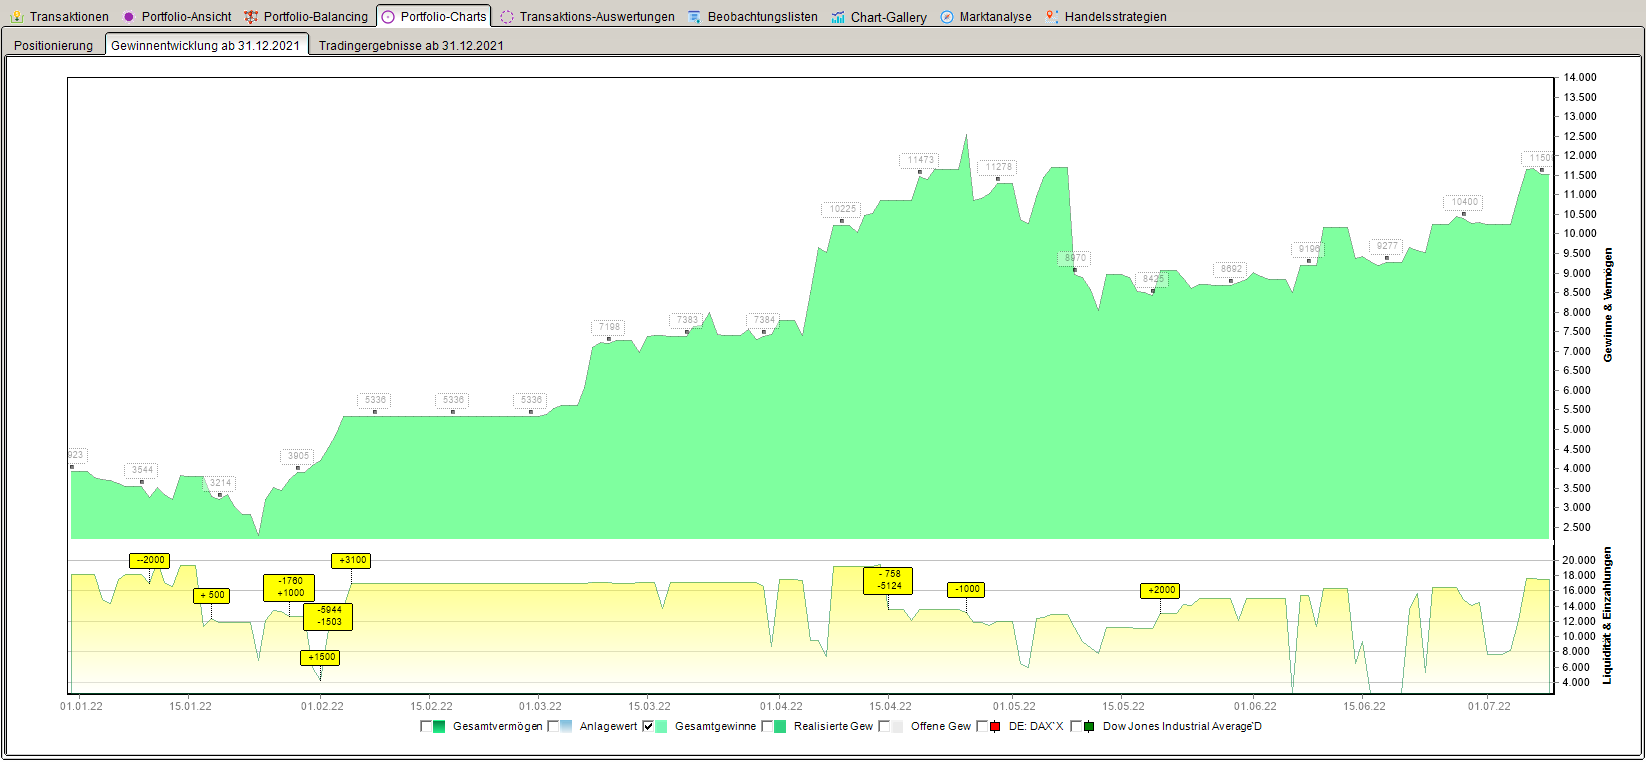Click the -1760 / +1000 marker
The height and width of the screenshot is (762, 1646).
(289, 587)
